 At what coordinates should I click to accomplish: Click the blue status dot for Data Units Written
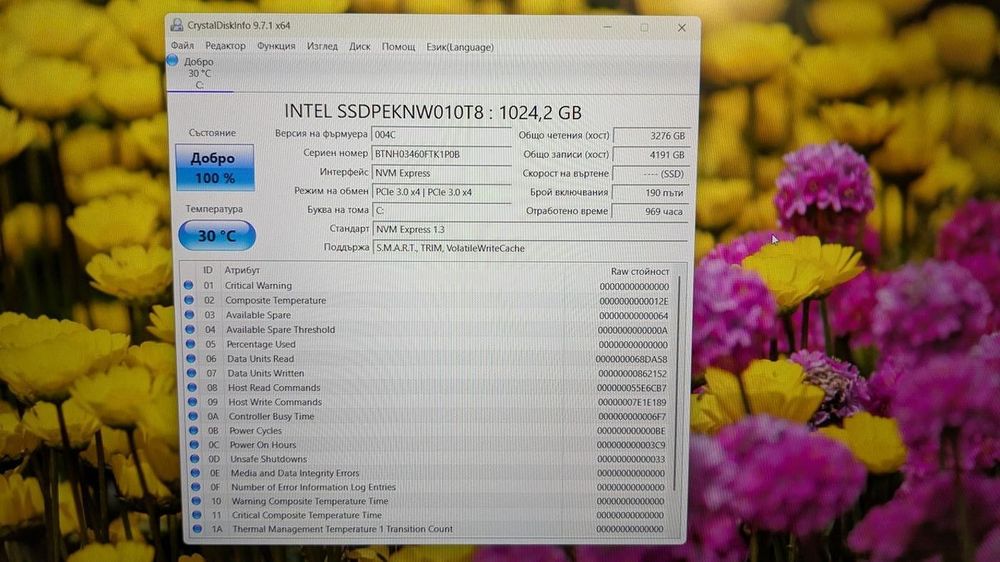[x=192, y=373]
